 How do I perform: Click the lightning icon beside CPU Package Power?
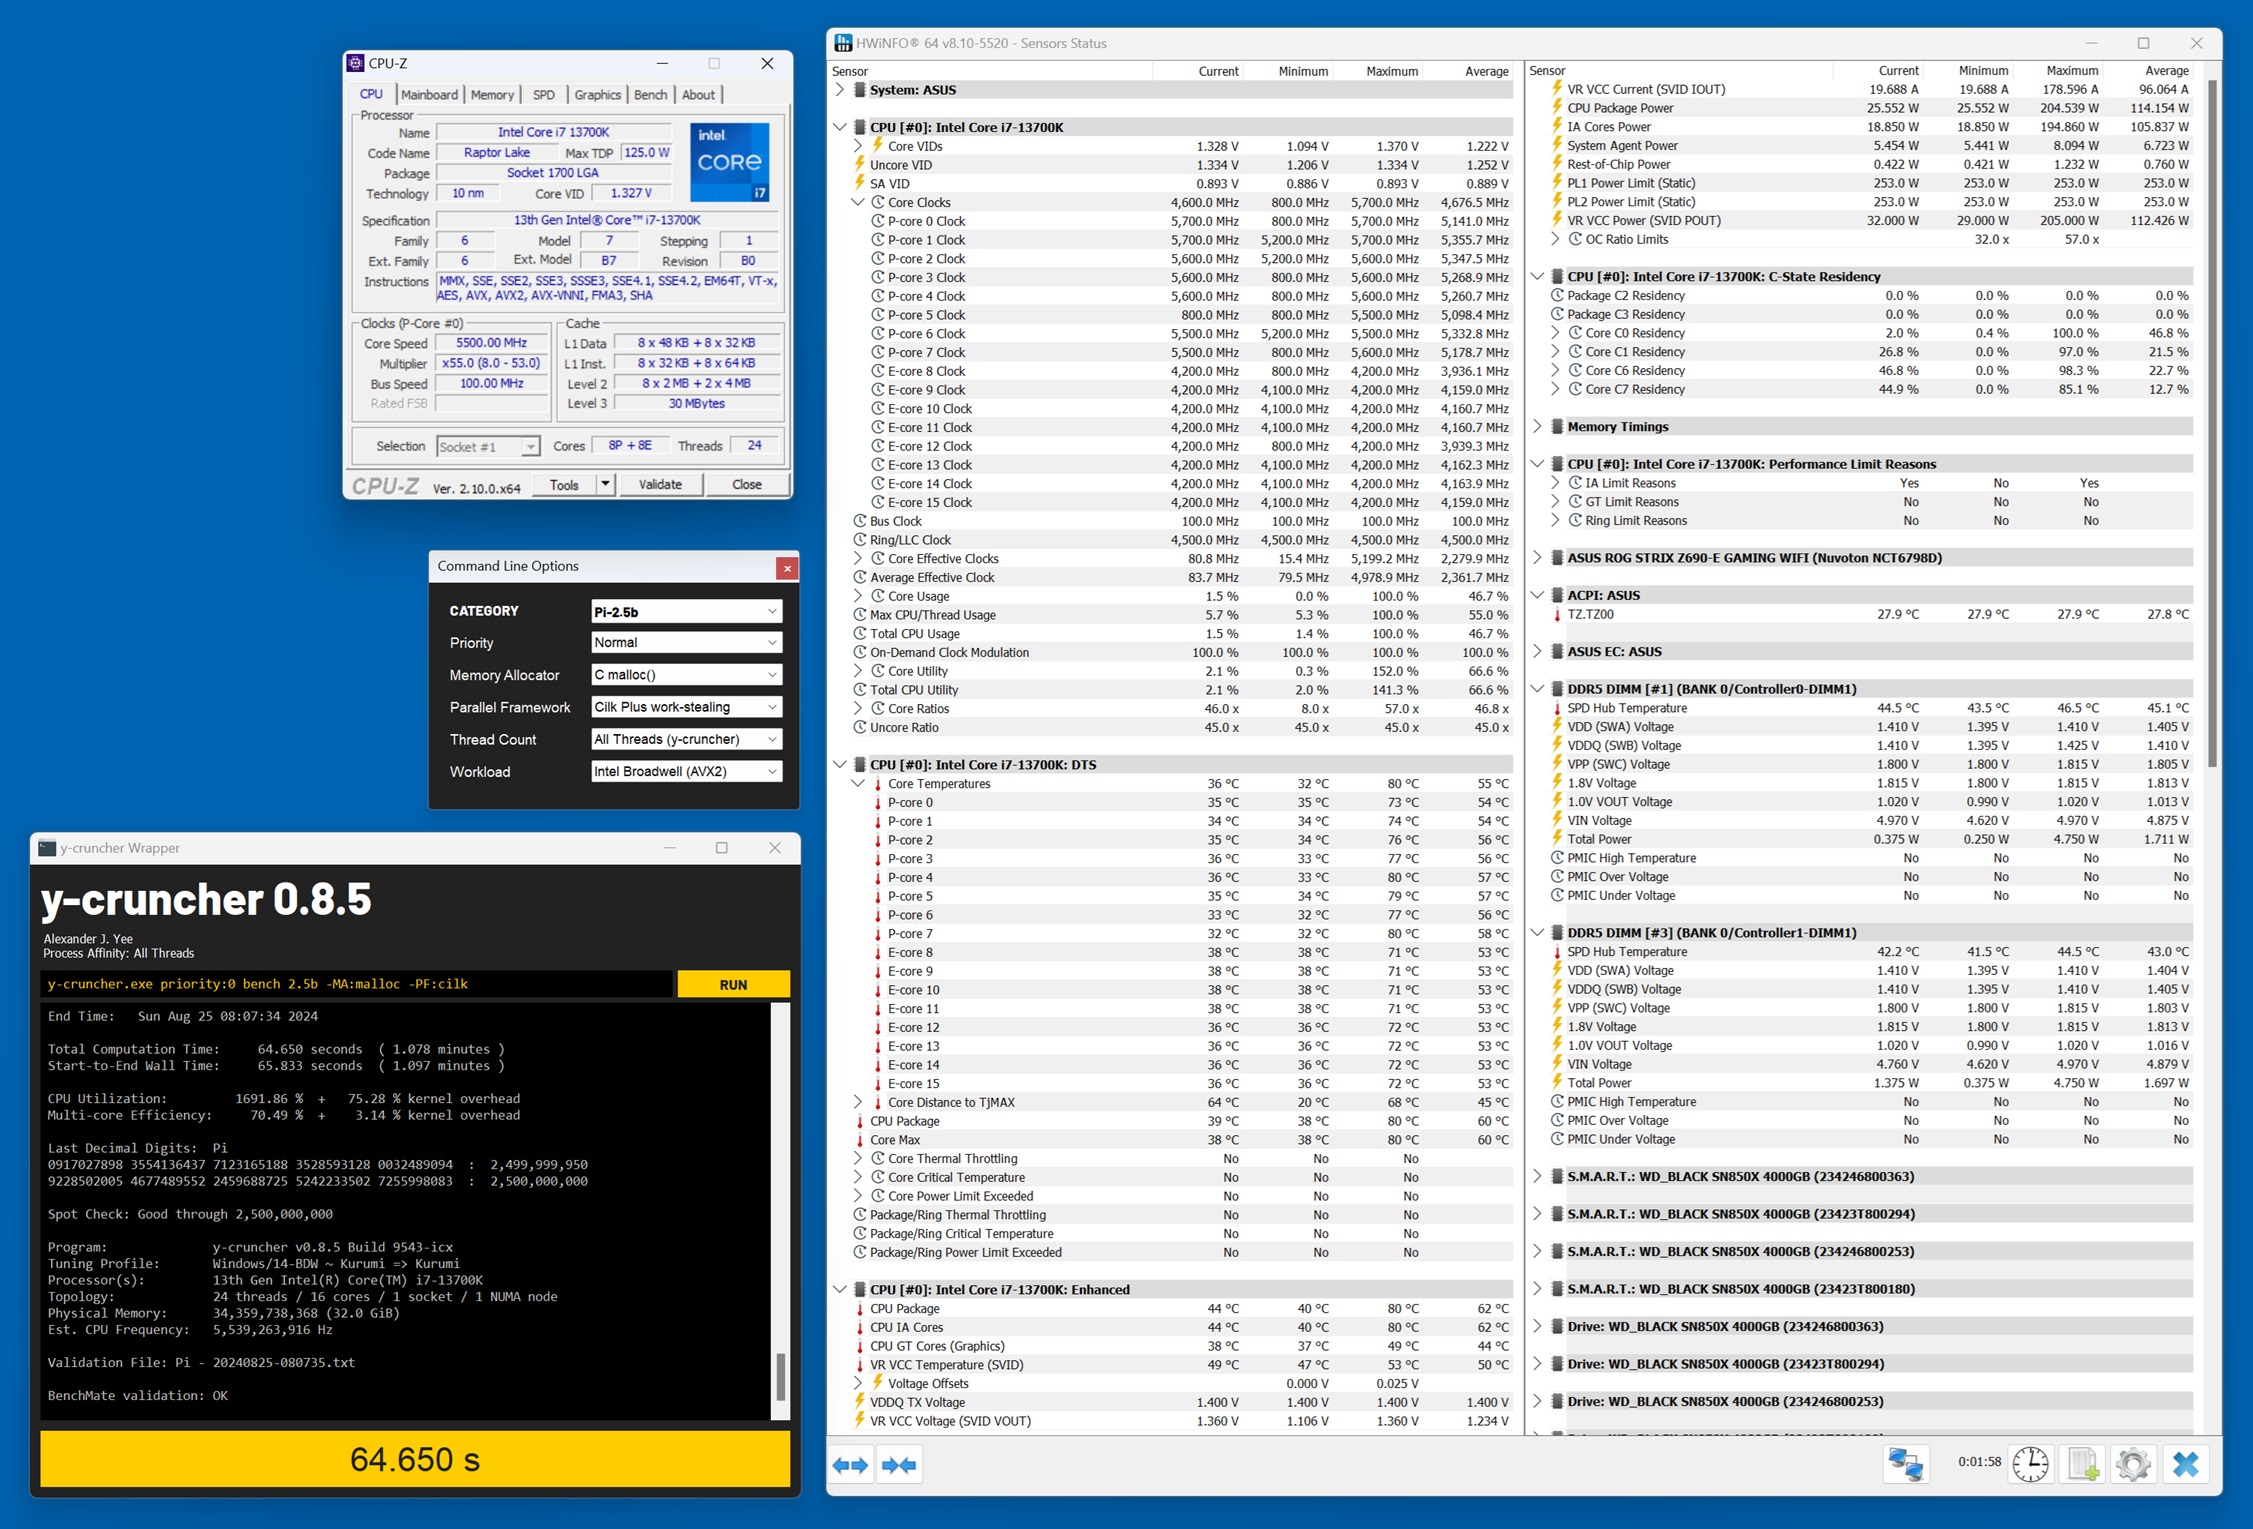[1557, 108]
